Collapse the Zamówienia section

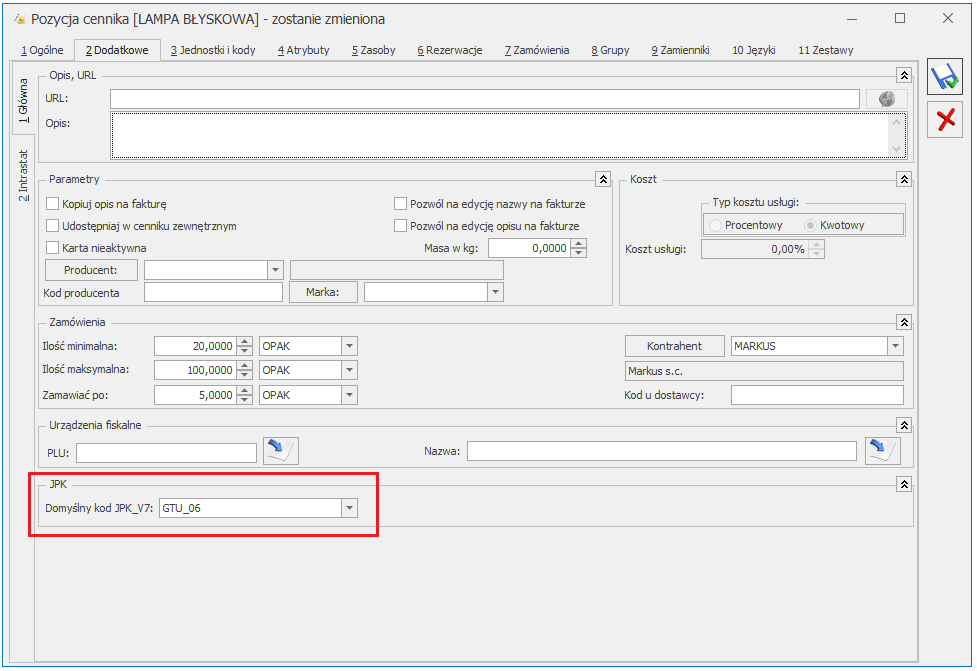pyautogui.click(x=904, y=322)
